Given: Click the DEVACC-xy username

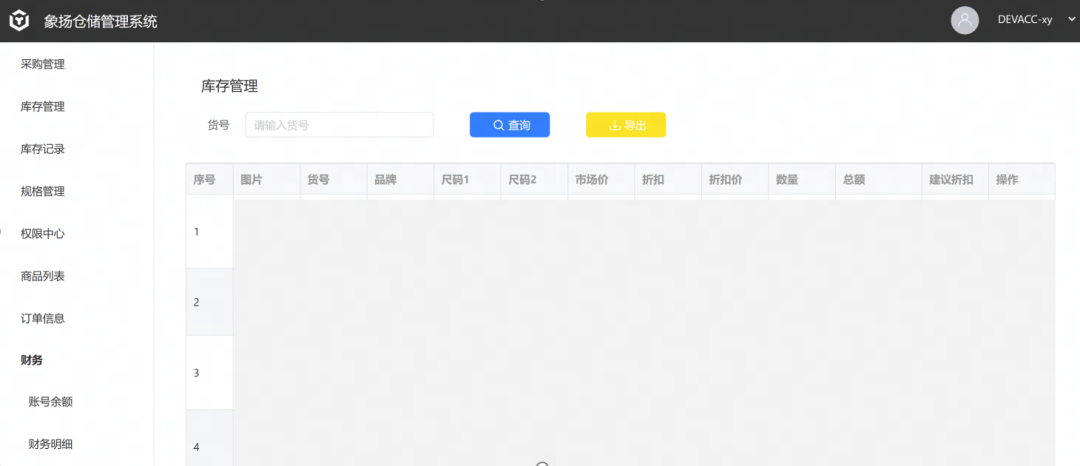Looking at the screenshot, I should (1024, 20).
